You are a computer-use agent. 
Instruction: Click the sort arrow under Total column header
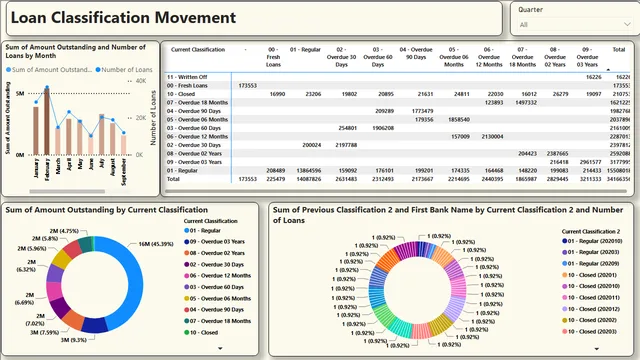click(x=608, y=70)
